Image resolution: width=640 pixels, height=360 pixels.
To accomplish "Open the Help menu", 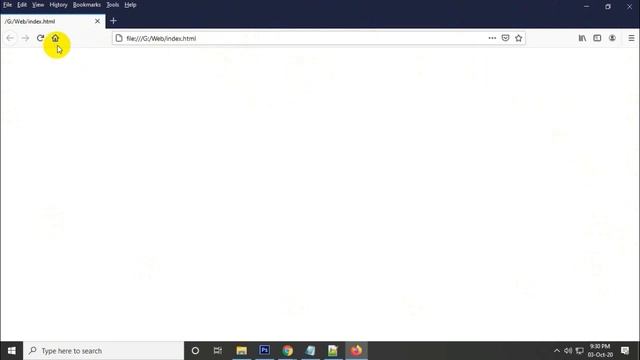I will [130, 5].
